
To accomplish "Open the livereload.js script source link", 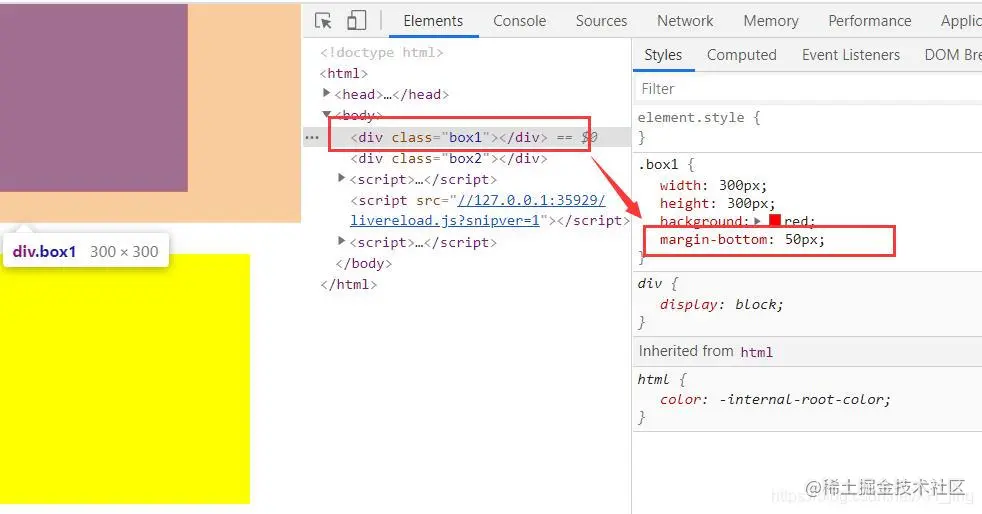I will [x=478, y=210].
